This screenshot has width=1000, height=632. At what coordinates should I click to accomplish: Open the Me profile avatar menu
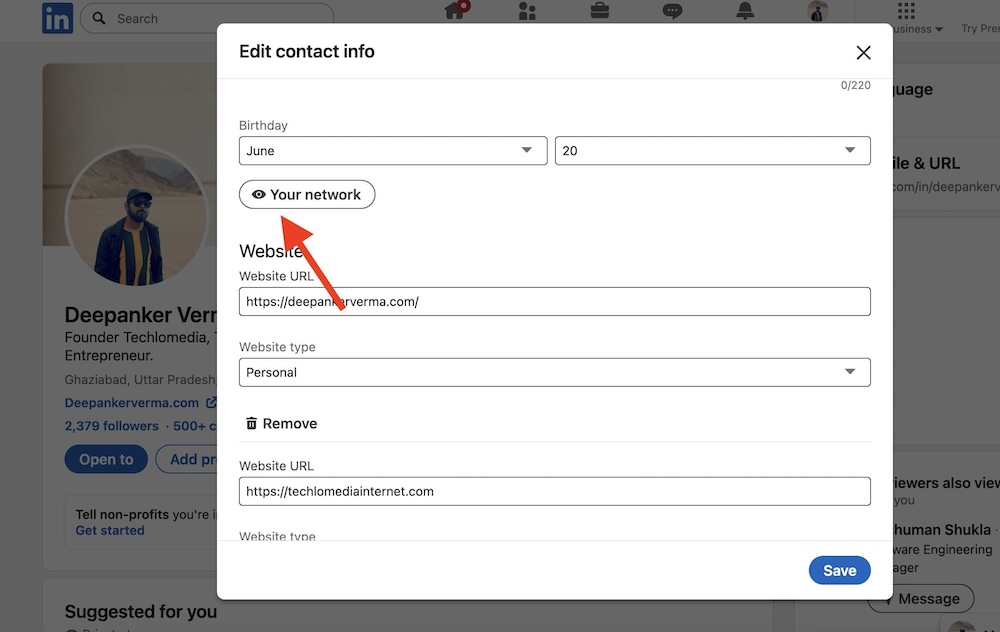click(818, 11)
